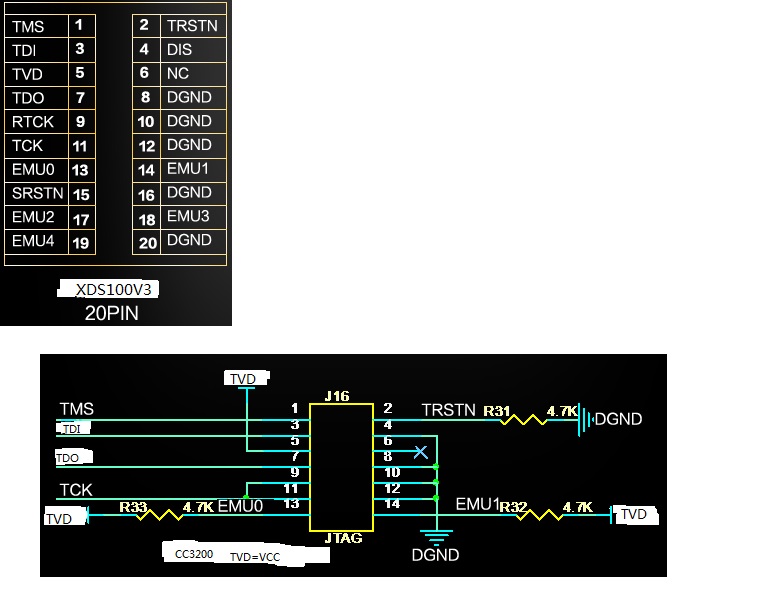Click the TVD power label above the connector

[x=243, y=379]
